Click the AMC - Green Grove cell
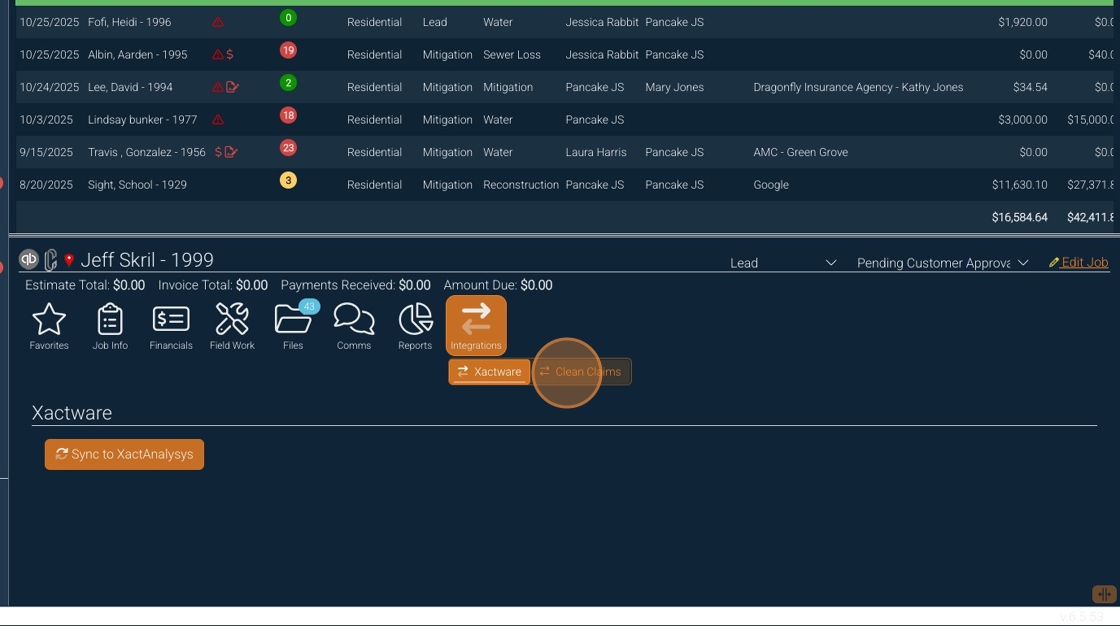1120x626 pixels. pos(801,152)
